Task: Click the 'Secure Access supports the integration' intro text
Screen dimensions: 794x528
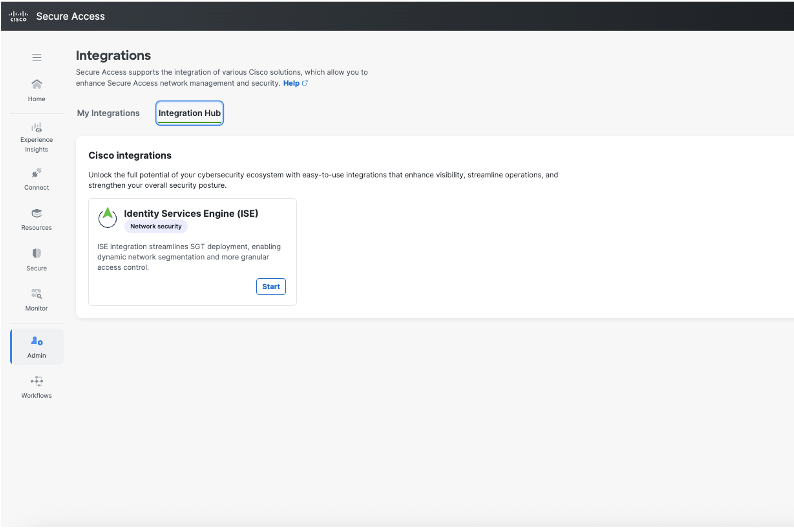Action: click(x=222, y=77)
